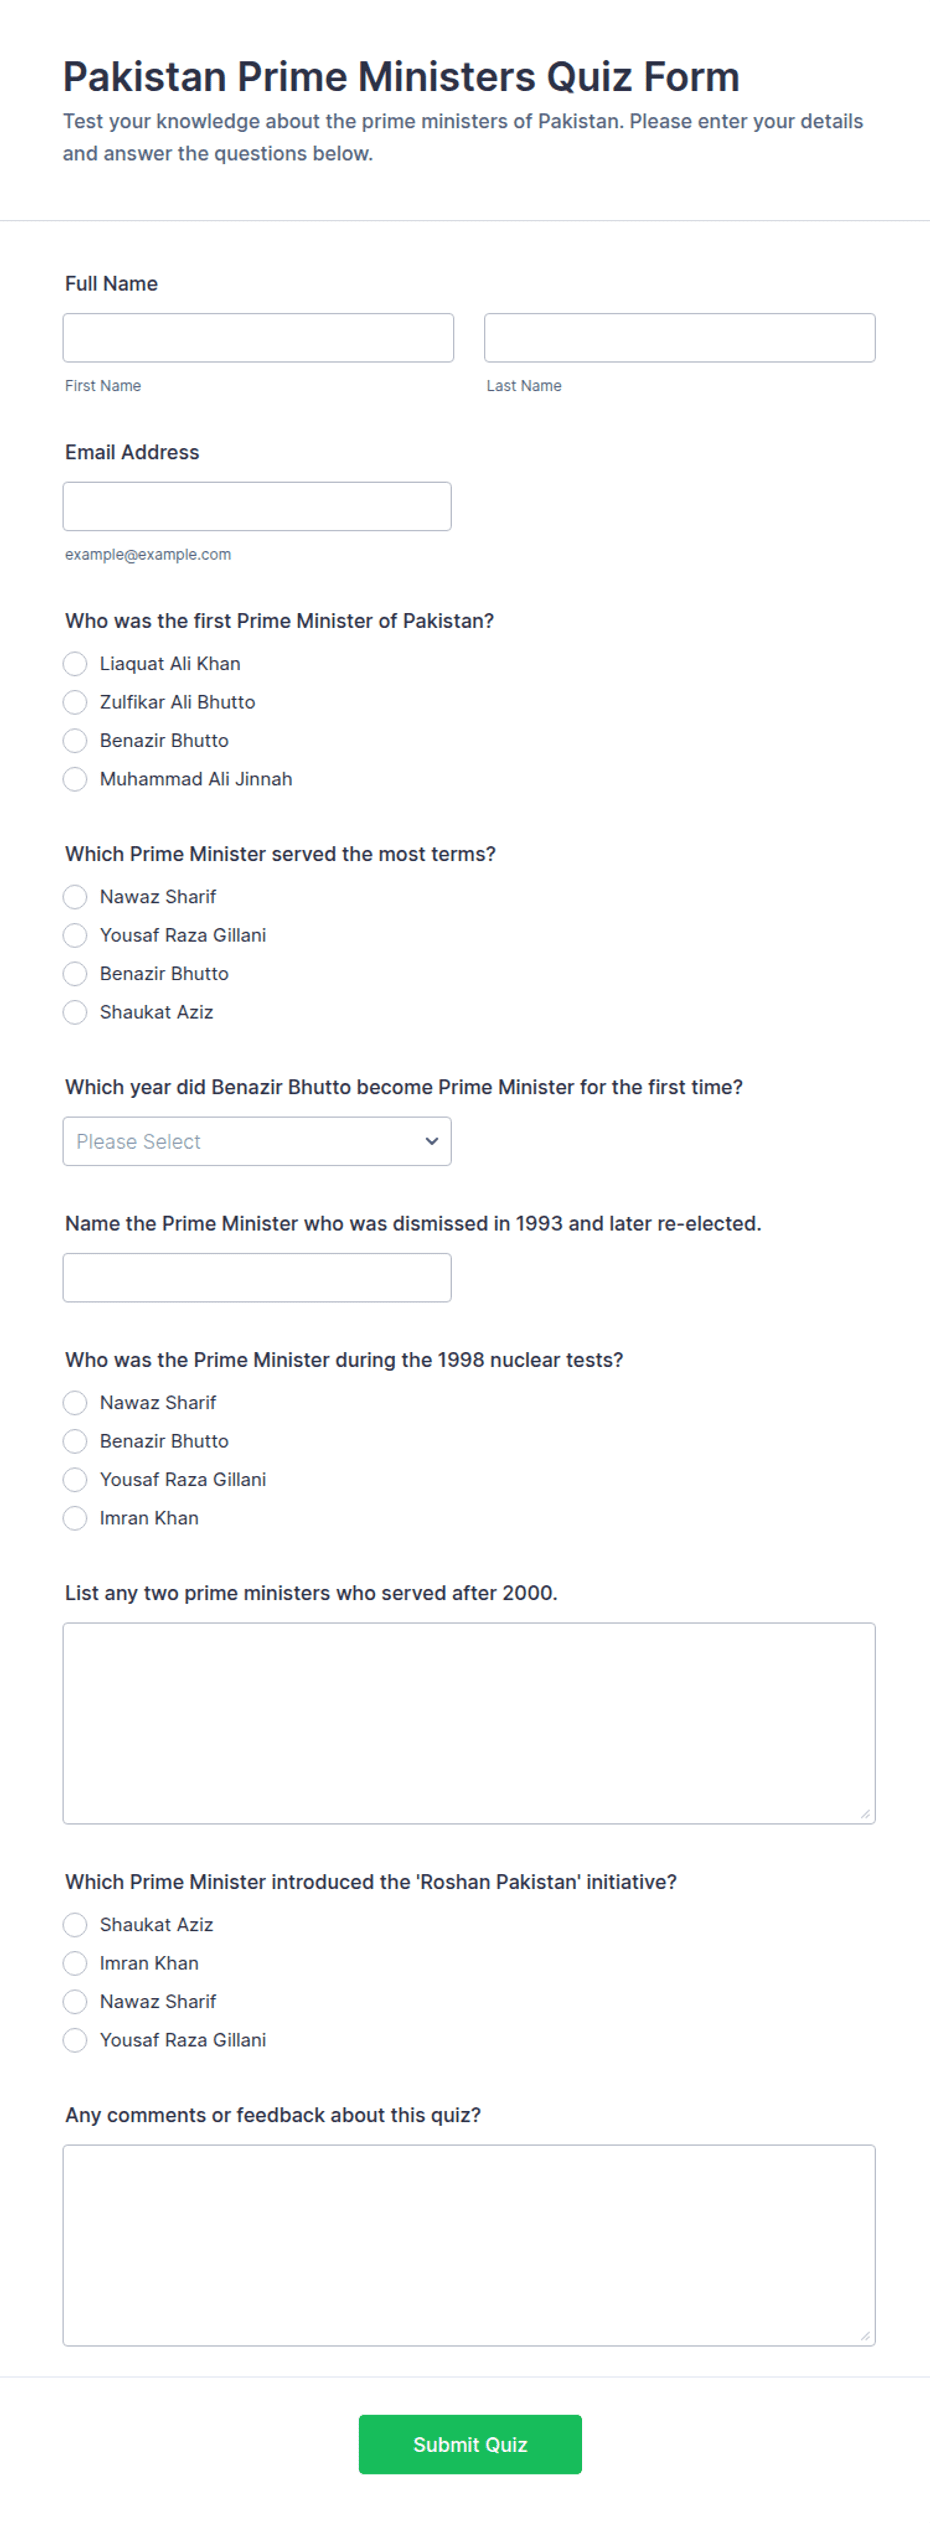
Task: Choose Yousaf Raza Gillani for most terms
Action: pos(75,935)
